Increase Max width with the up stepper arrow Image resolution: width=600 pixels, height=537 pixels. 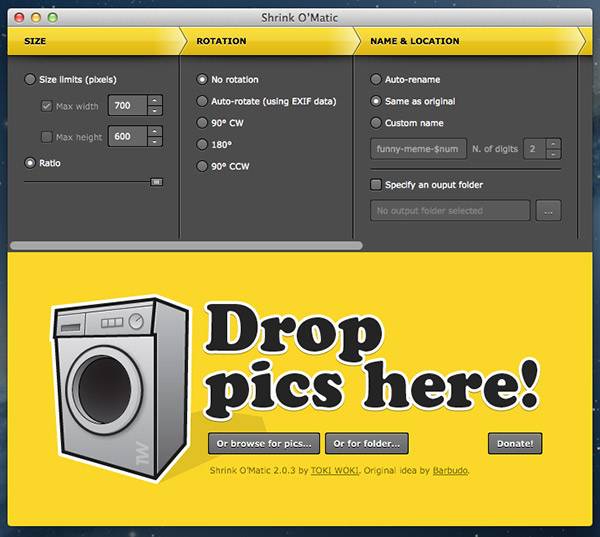155,100
